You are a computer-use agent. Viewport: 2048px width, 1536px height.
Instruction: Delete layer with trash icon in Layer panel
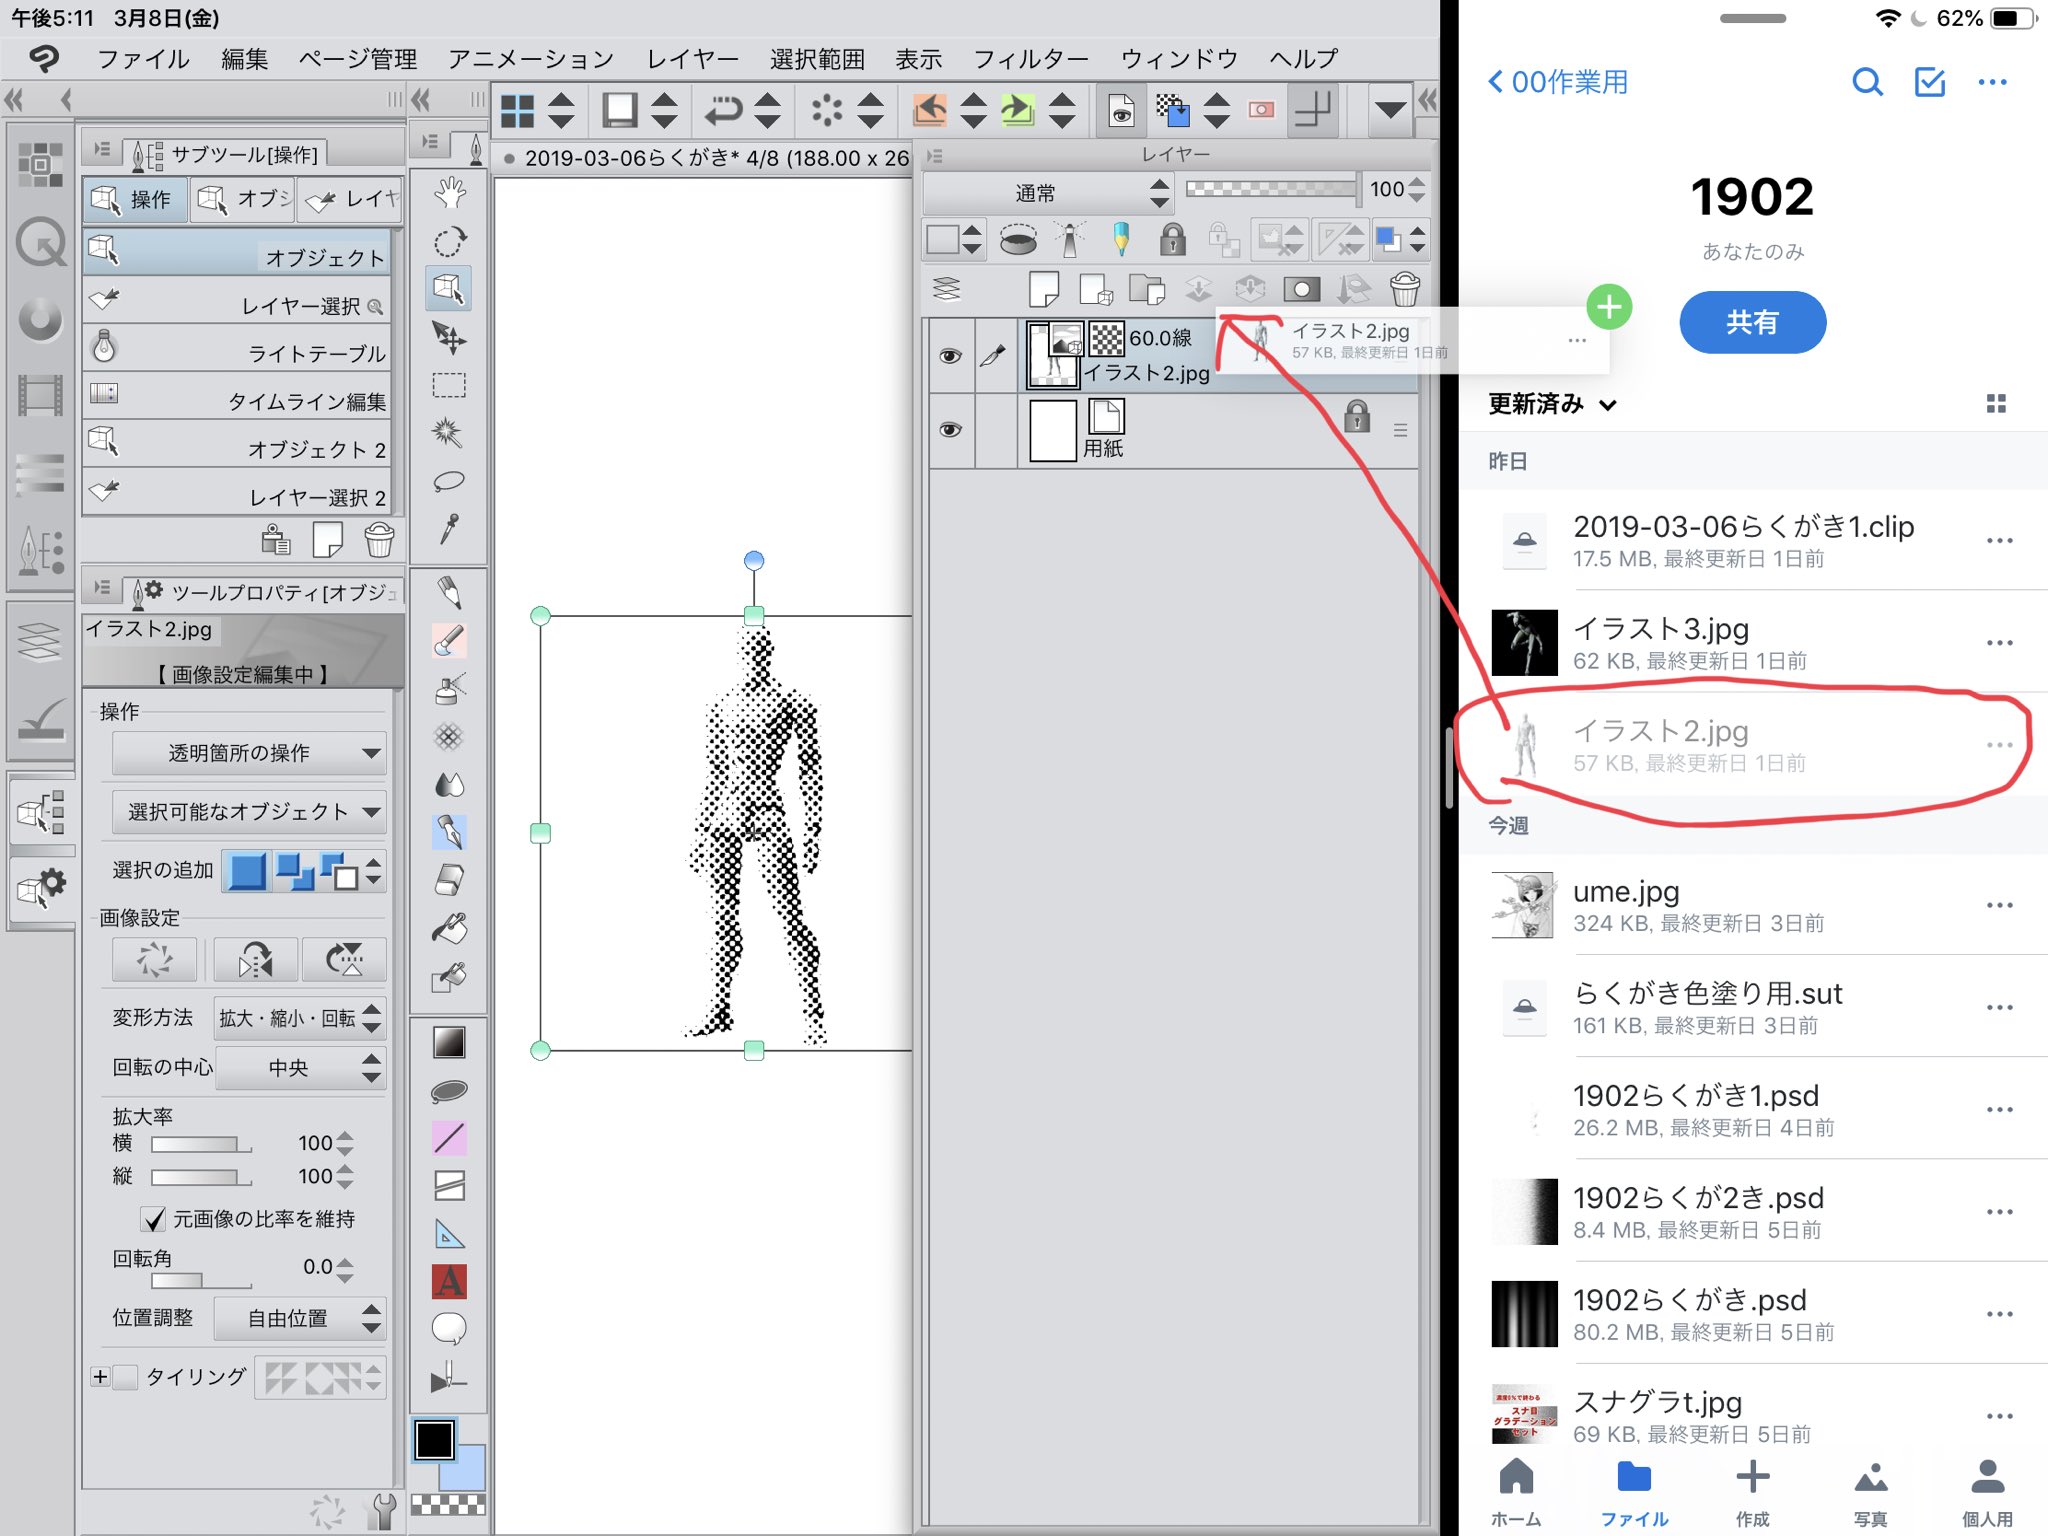point(1405,290)
